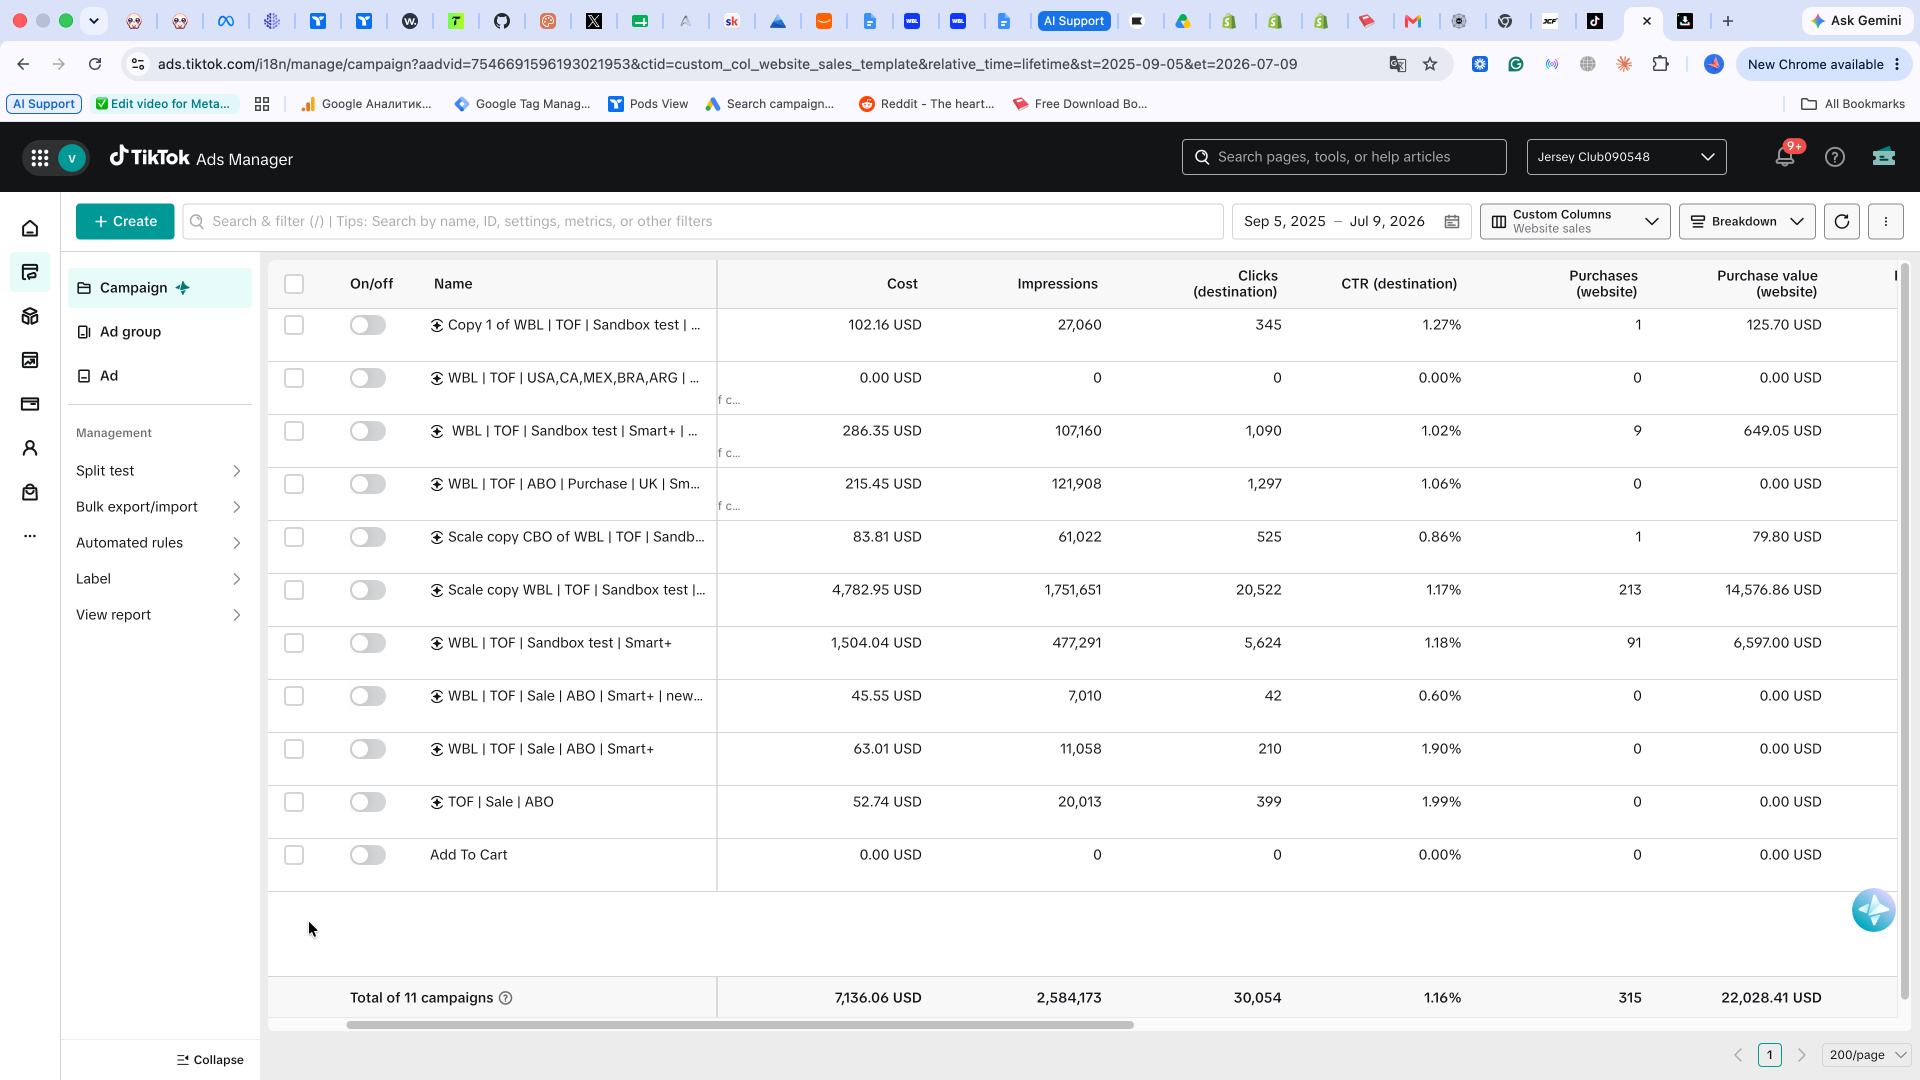
Task: Toggle on WBL | TOF | USA,CA,MEX,BRA,ARG campaign
Action: point(368,378)
